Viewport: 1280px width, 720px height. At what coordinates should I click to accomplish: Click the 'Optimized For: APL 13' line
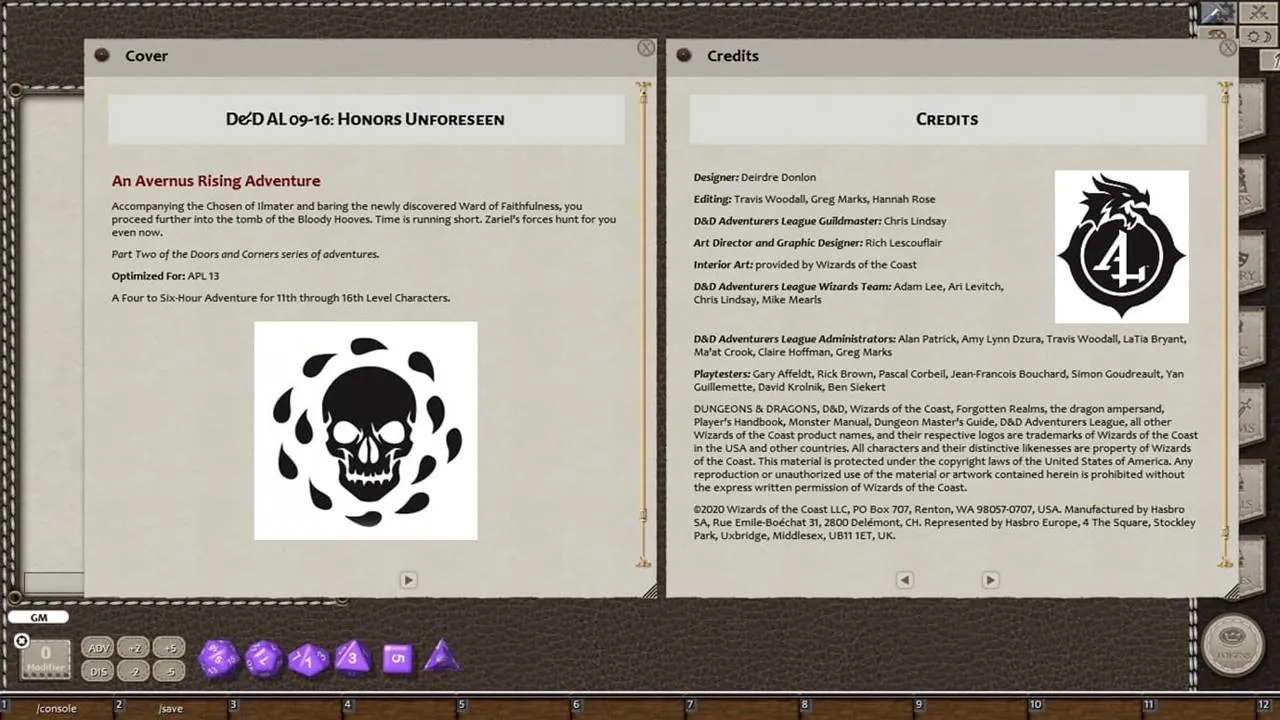[x=165, y=276]
